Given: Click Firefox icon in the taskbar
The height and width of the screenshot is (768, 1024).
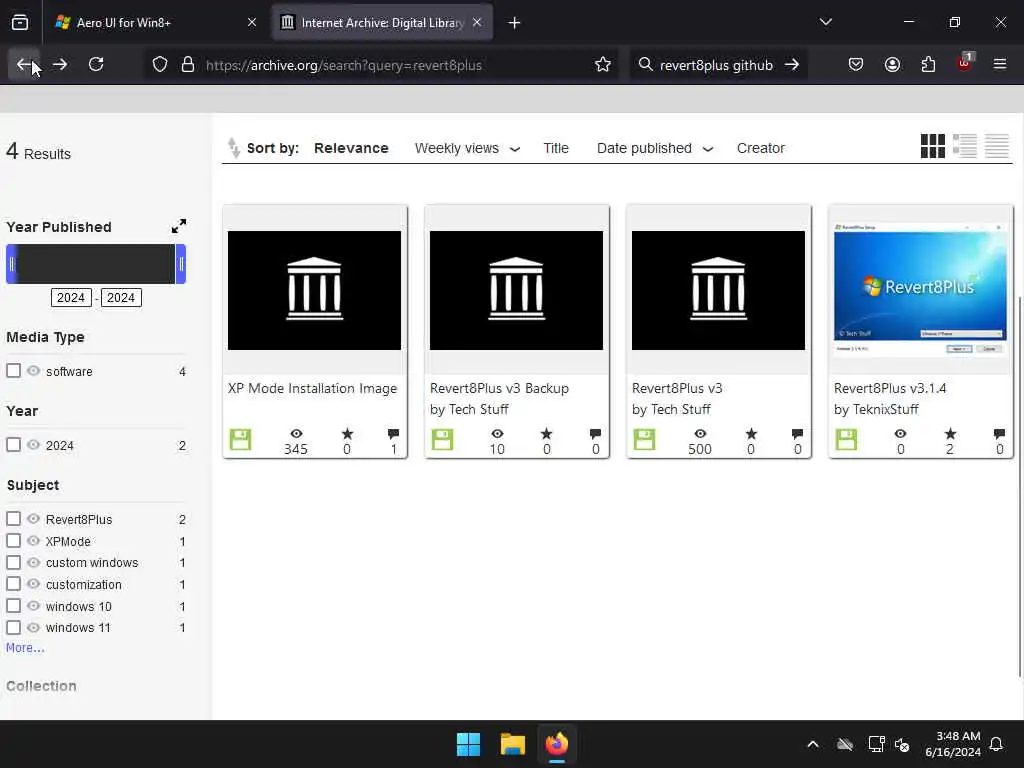Looking at the screenshot, I should 557,744.
